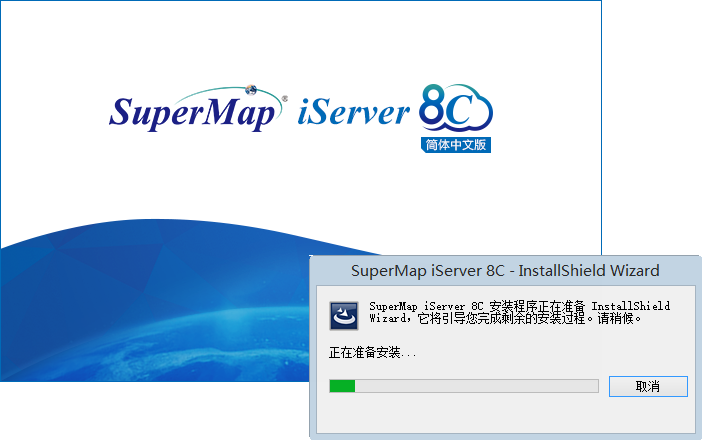Image resolution: width=702 pixels, height=440 pixels.
Task: Click the registered trademark symbol after SuperMap
Action: 285,100
